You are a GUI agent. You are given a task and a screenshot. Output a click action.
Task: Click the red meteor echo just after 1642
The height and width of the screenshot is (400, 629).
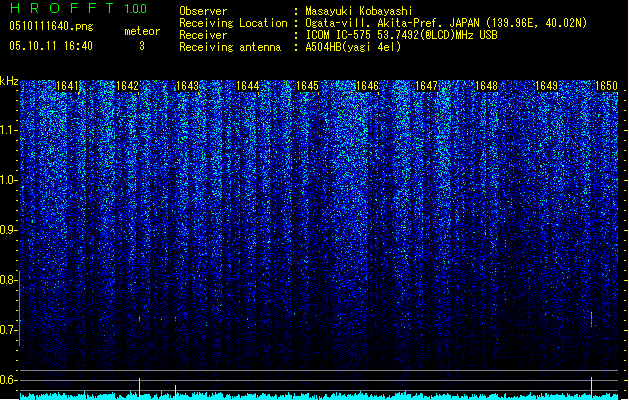140,319
